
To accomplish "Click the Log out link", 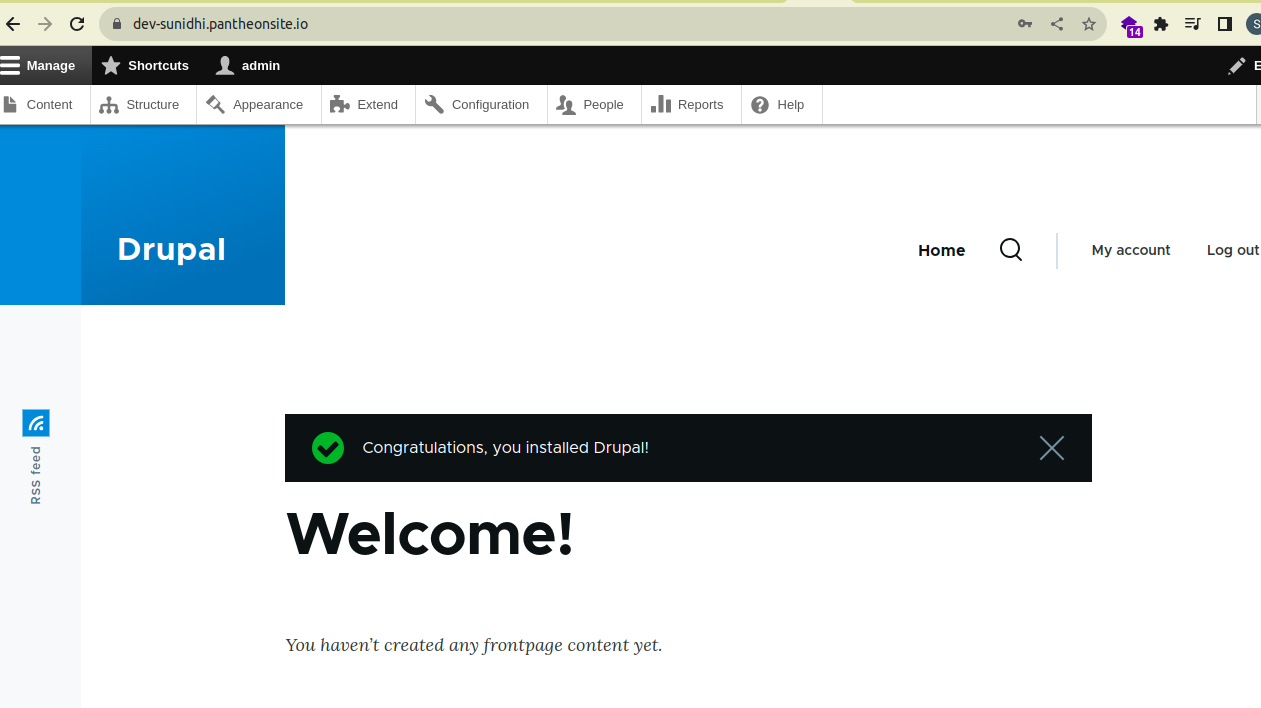I will coord(1233,250).
